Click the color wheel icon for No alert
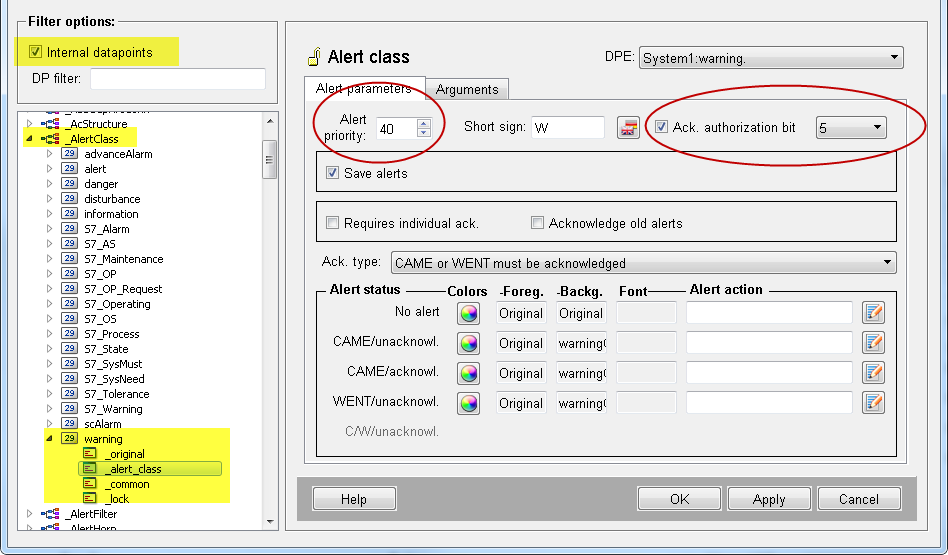Image resolution: width=948 pixels, height=555 pixels. click(x=468, y=313)
